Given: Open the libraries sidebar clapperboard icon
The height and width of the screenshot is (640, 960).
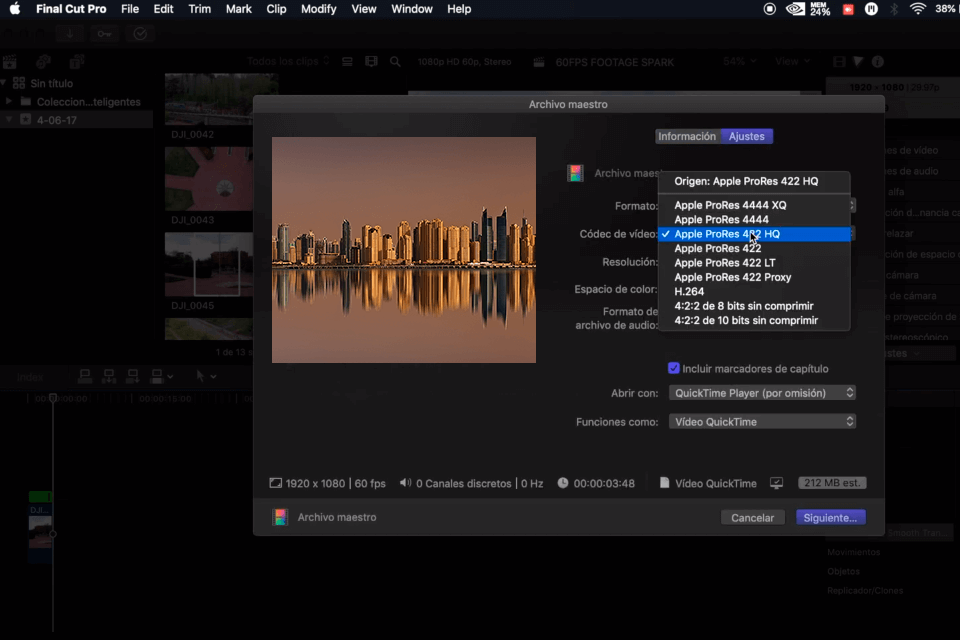Looking at the screenshot, I should 10,62.
